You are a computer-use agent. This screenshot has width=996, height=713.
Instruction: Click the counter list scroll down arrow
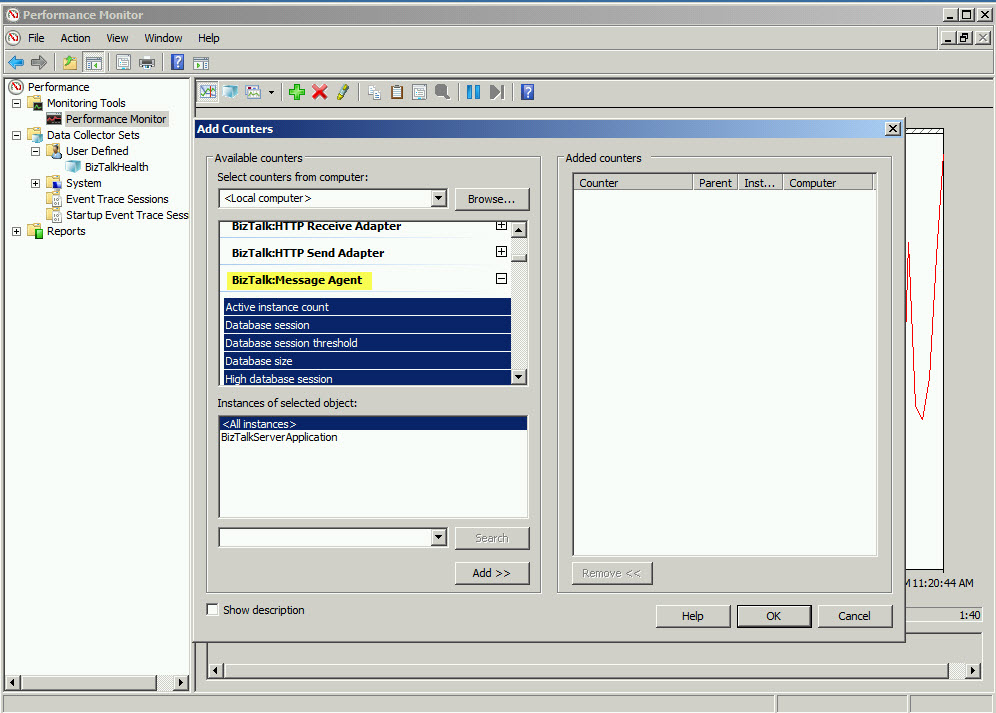(519, 377)
